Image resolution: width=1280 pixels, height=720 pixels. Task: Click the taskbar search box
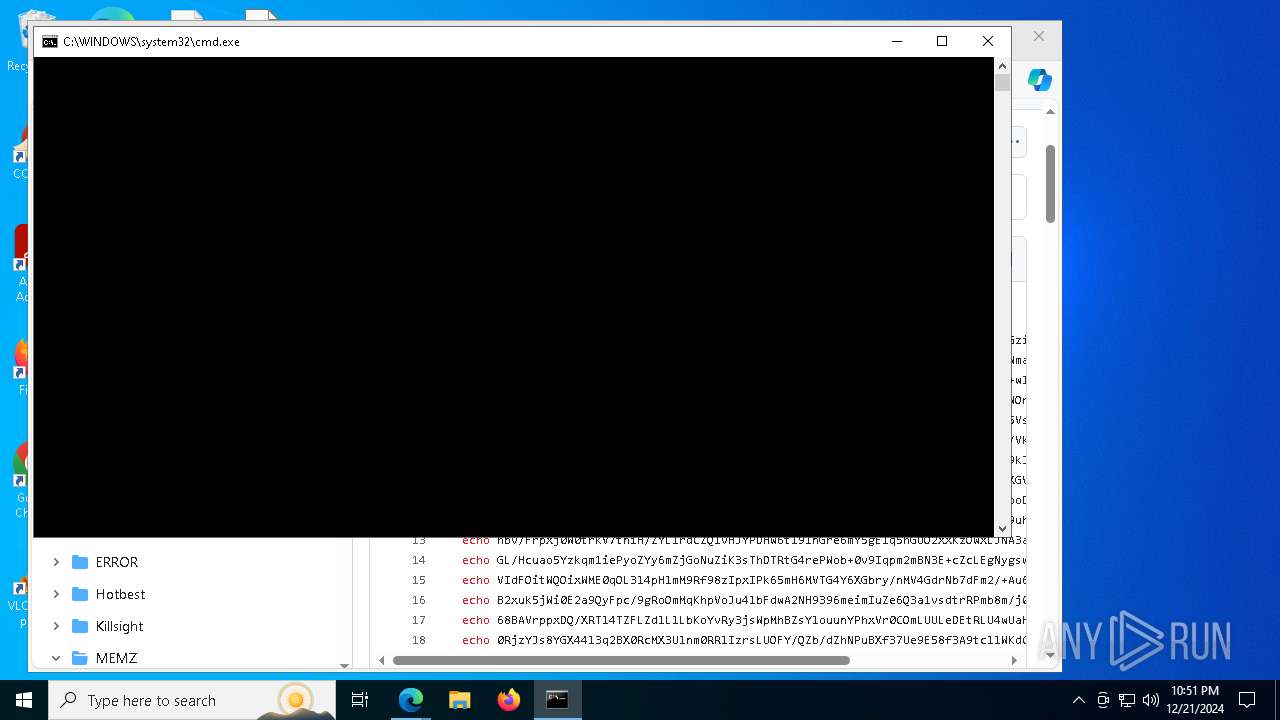tap(192, 700)
